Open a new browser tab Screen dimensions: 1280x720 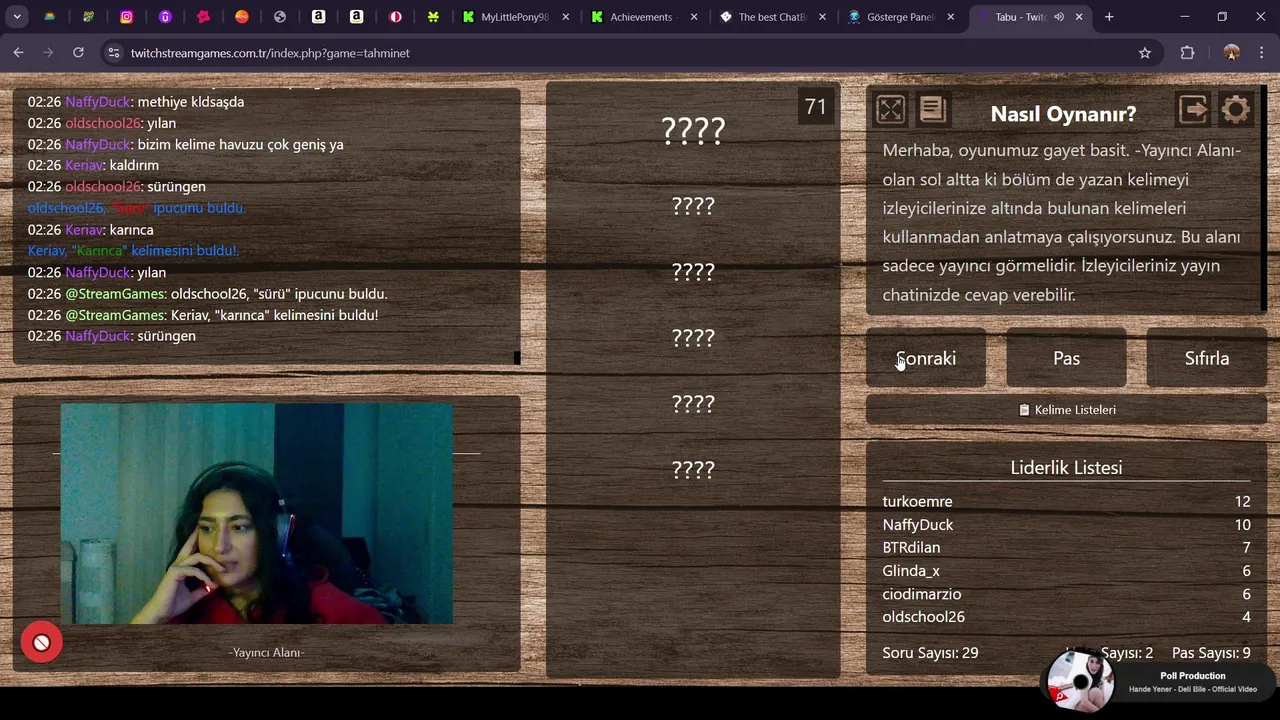click(1109, 17)
